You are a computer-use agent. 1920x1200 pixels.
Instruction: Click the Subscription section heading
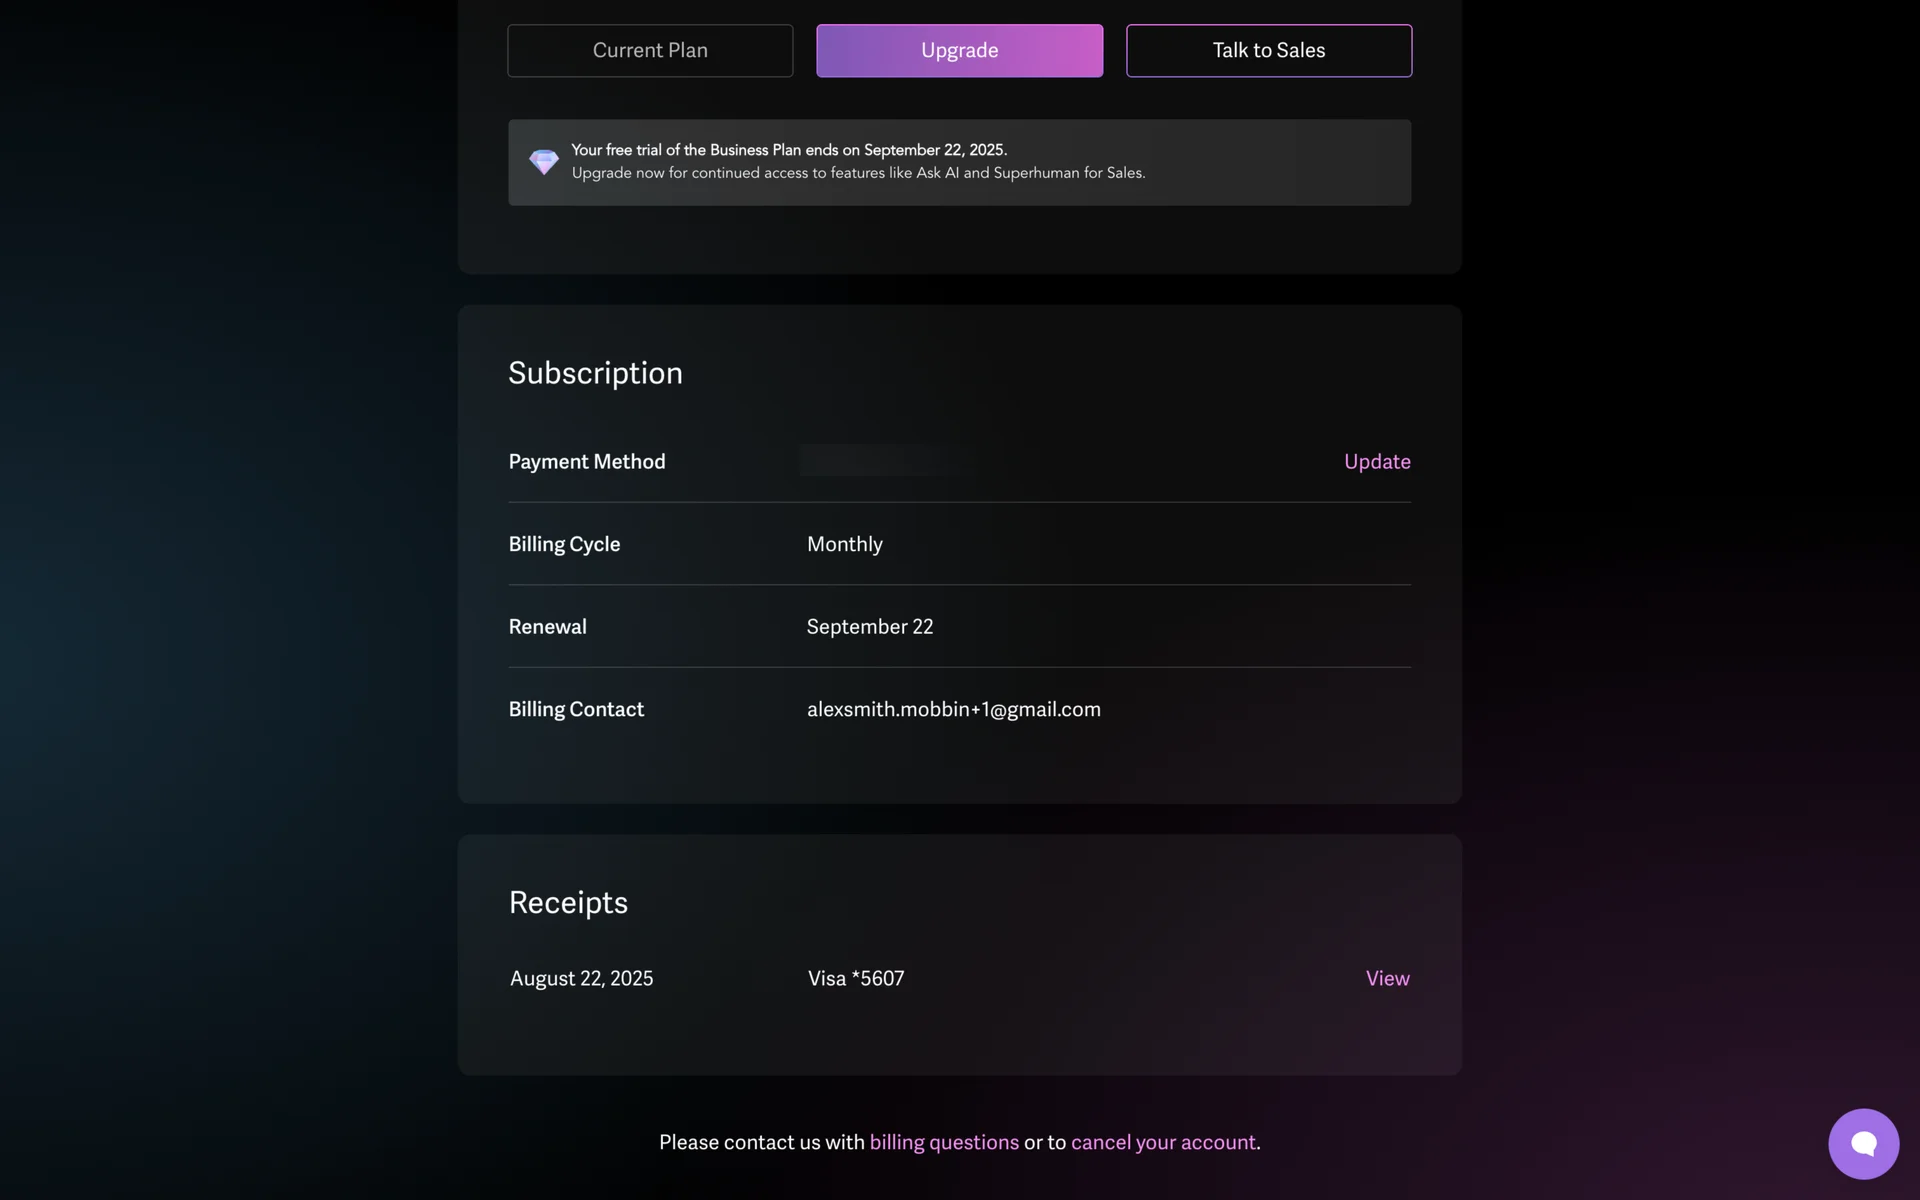[x=595, y=373]
